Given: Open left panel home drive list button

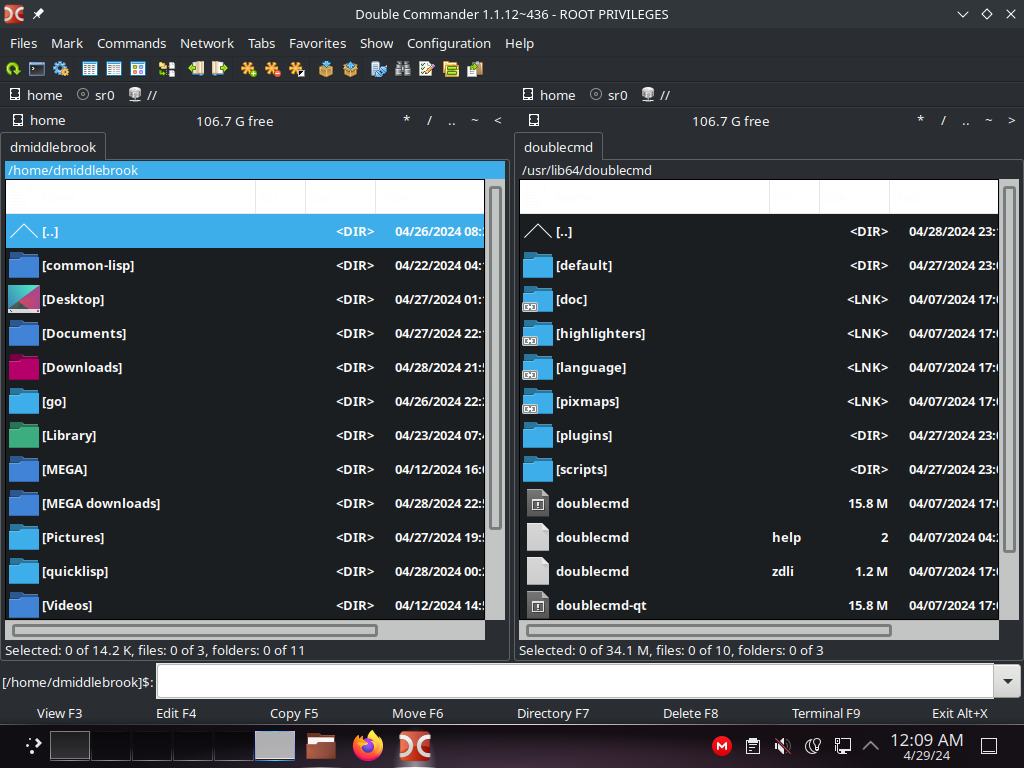Looking at the screenshot, I should click(39, 120).
